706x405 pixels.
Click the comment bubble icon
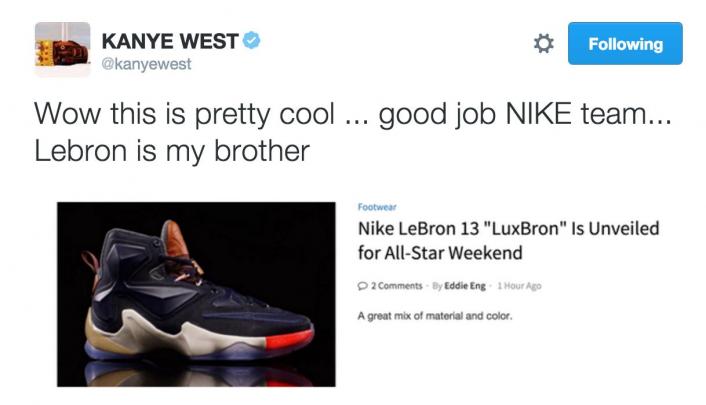[x=362, y=286]
